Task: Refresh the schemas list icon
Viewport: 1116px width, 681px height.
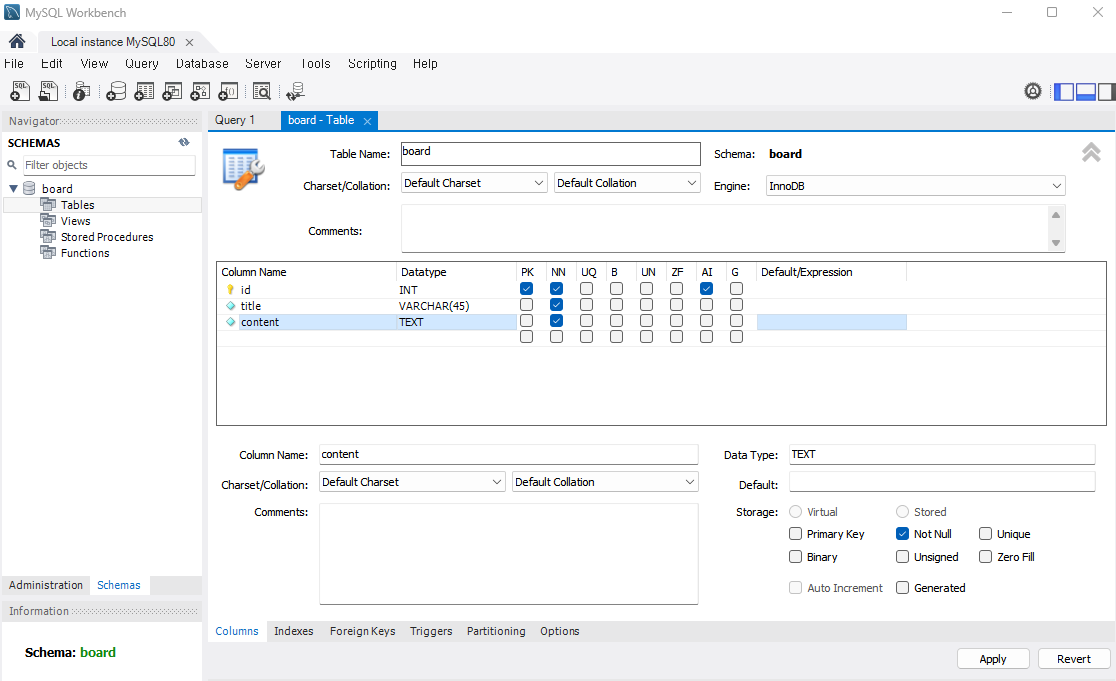Action: coord(184,142)
